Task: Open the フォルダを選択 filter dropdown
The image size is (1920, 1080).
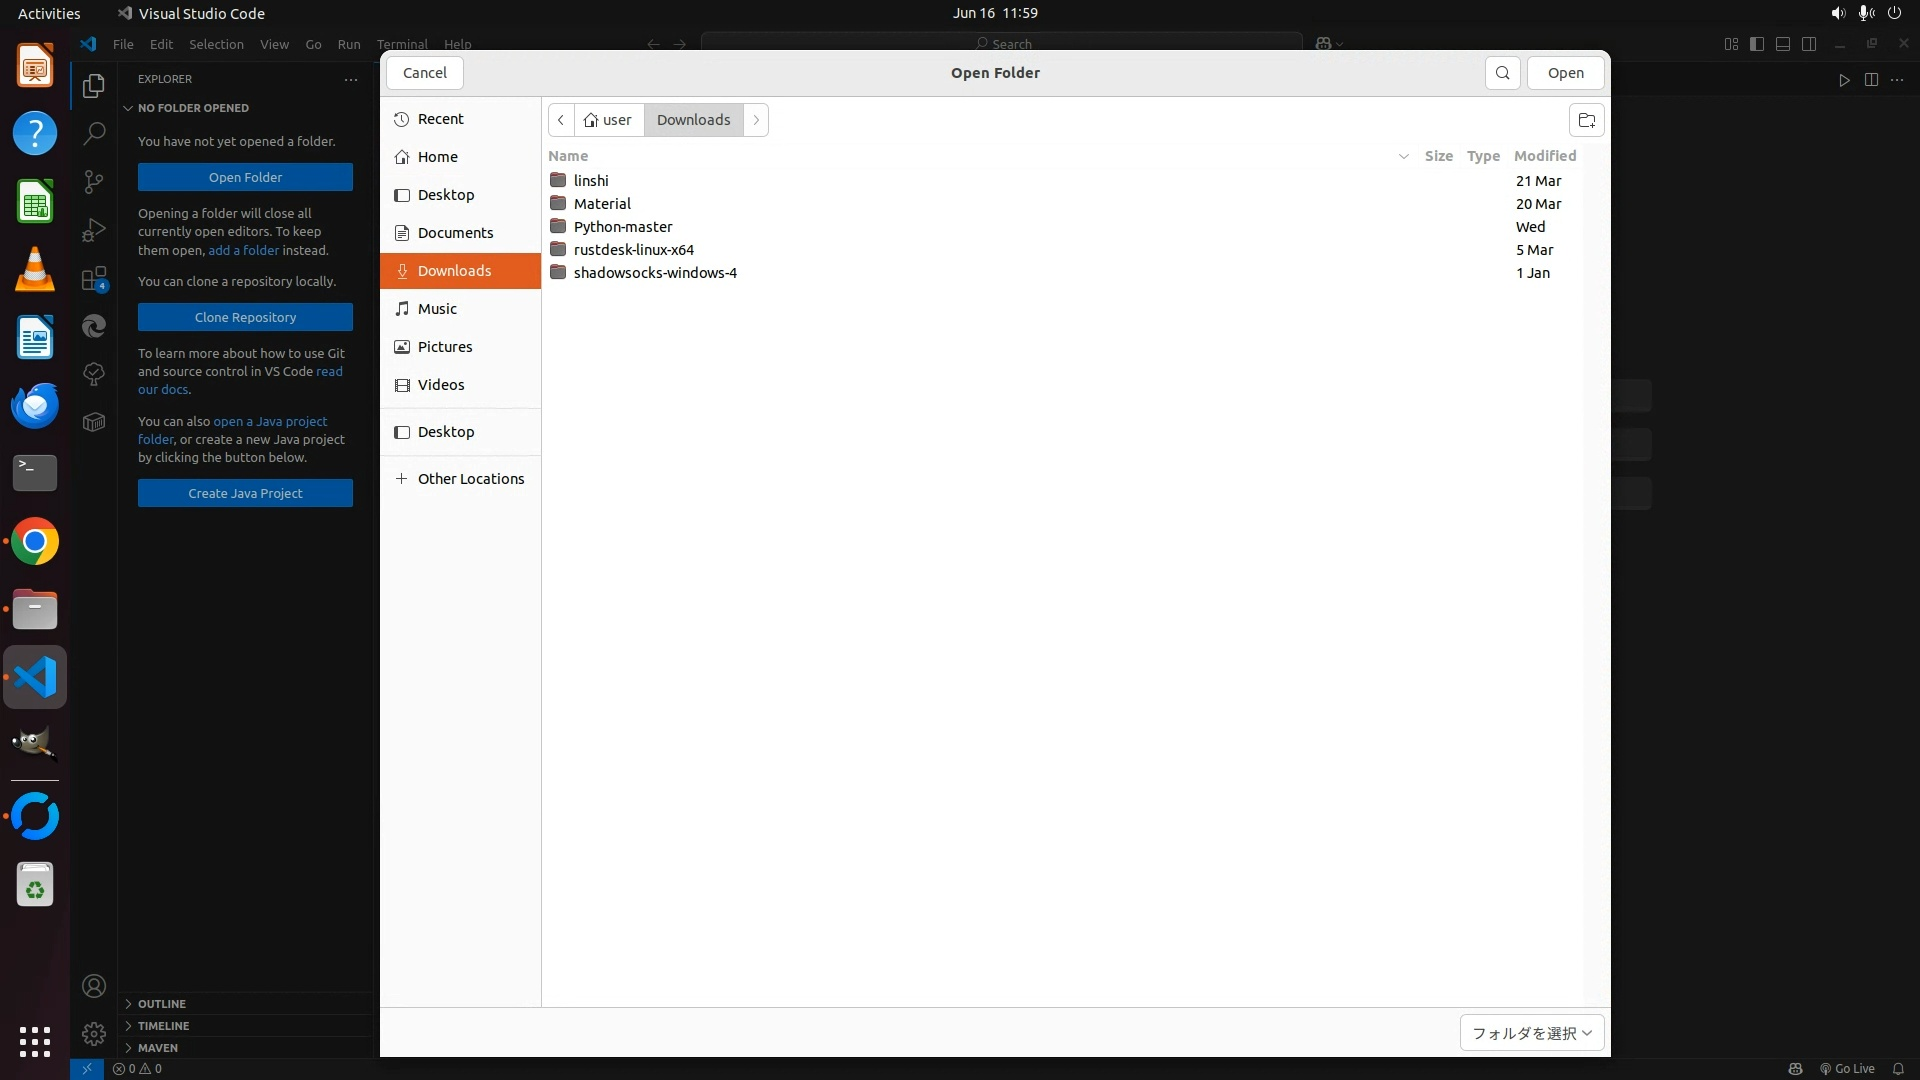Action: [1531, 1033]
